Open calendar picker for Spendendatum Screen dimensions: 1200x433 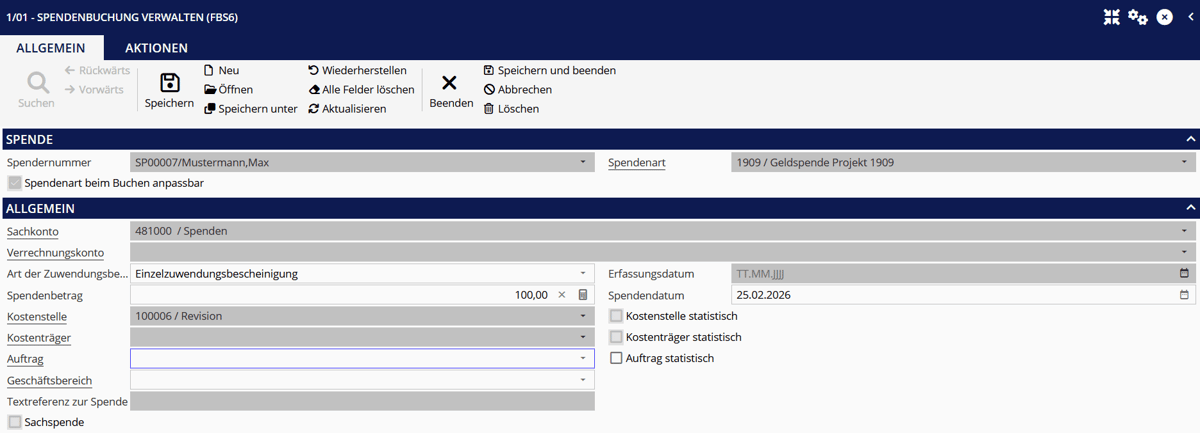pos(1185,295)
